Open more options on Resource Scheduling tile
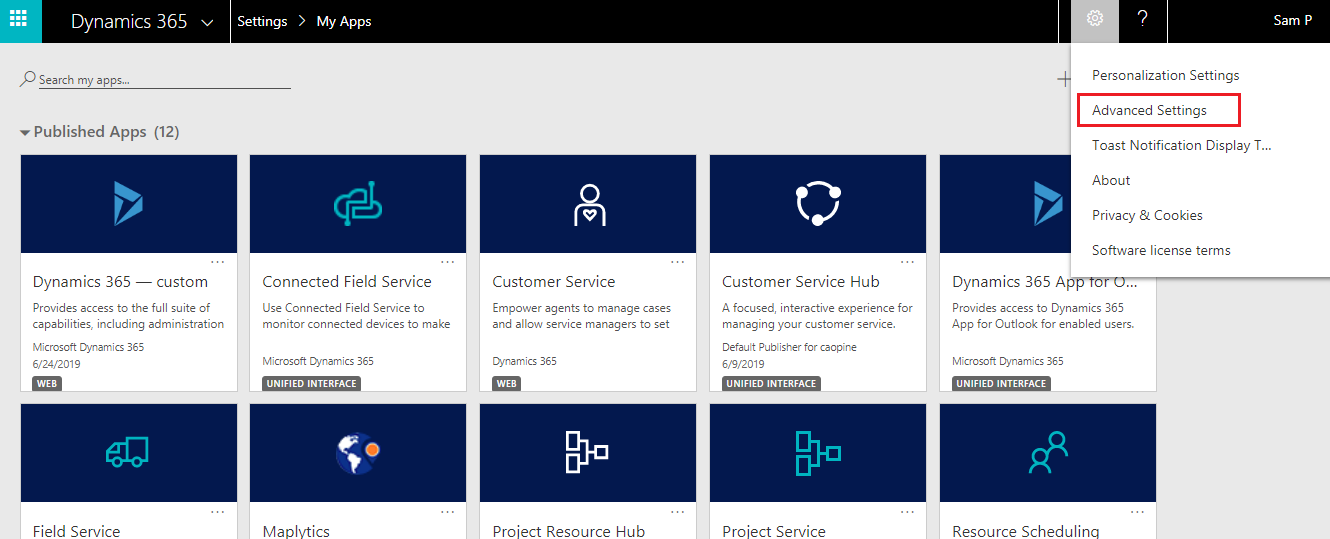Screen dimensions: 1330x539 point(1138,512)
